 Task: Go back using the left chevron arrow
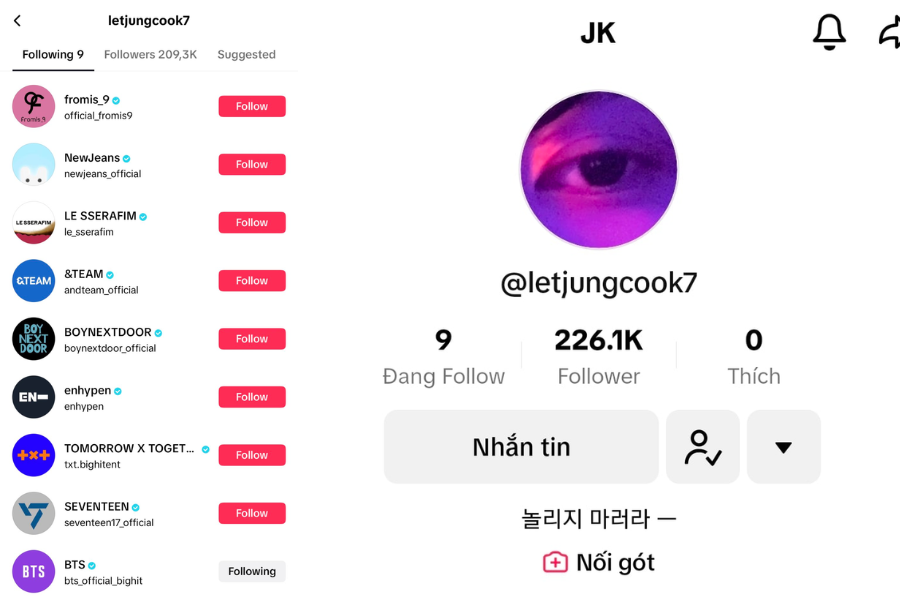click(17, 21)
